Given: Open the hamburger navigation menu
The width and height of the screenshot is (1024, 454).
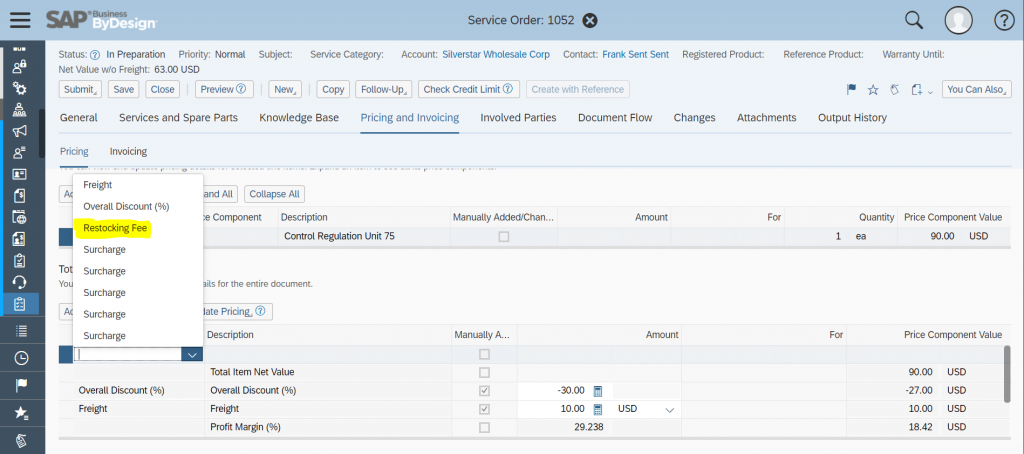Looking at the screenshot, I should (21, 20).
